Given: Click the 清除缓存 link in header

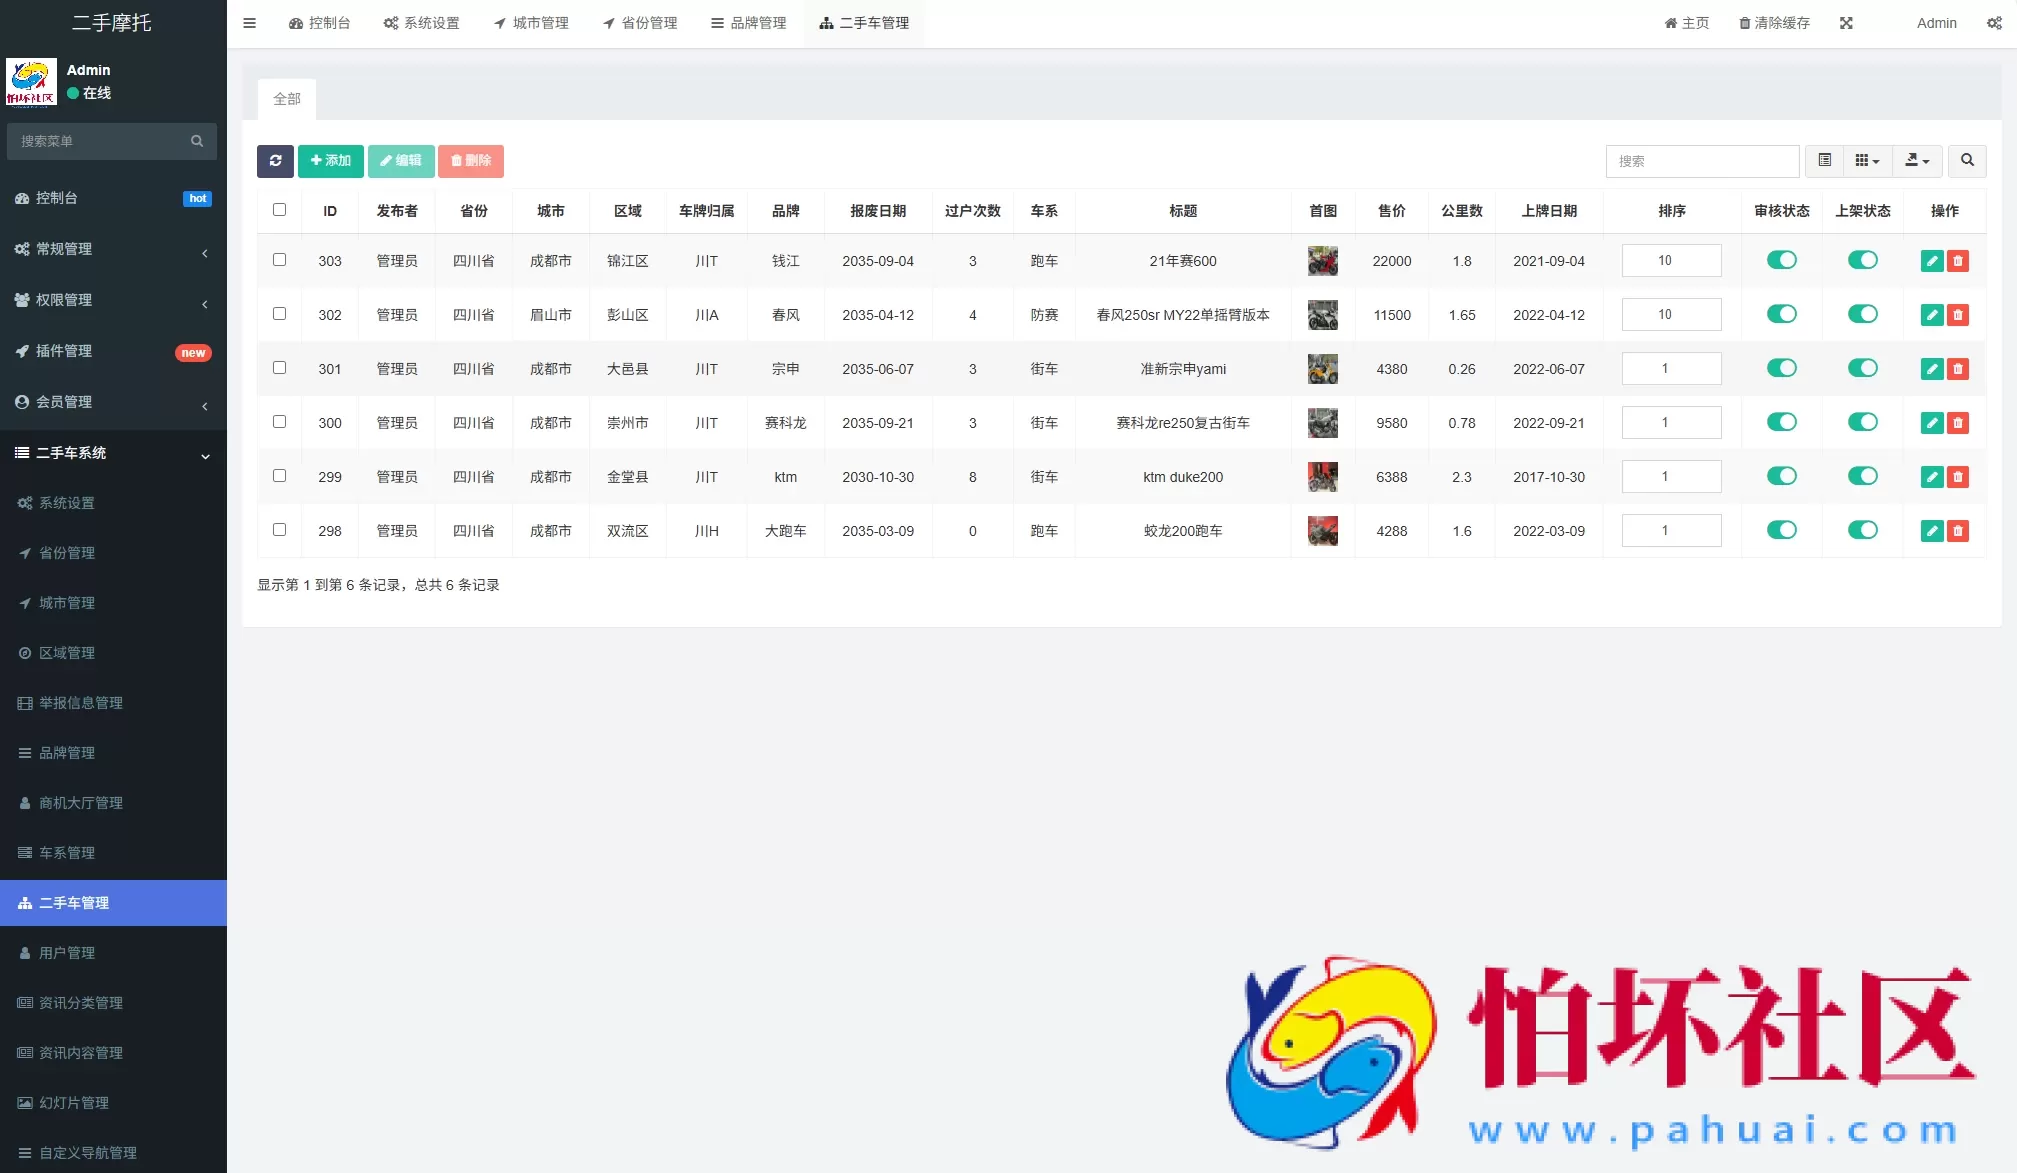Looking at the screenshot, I should click(x=1774, y=23).
